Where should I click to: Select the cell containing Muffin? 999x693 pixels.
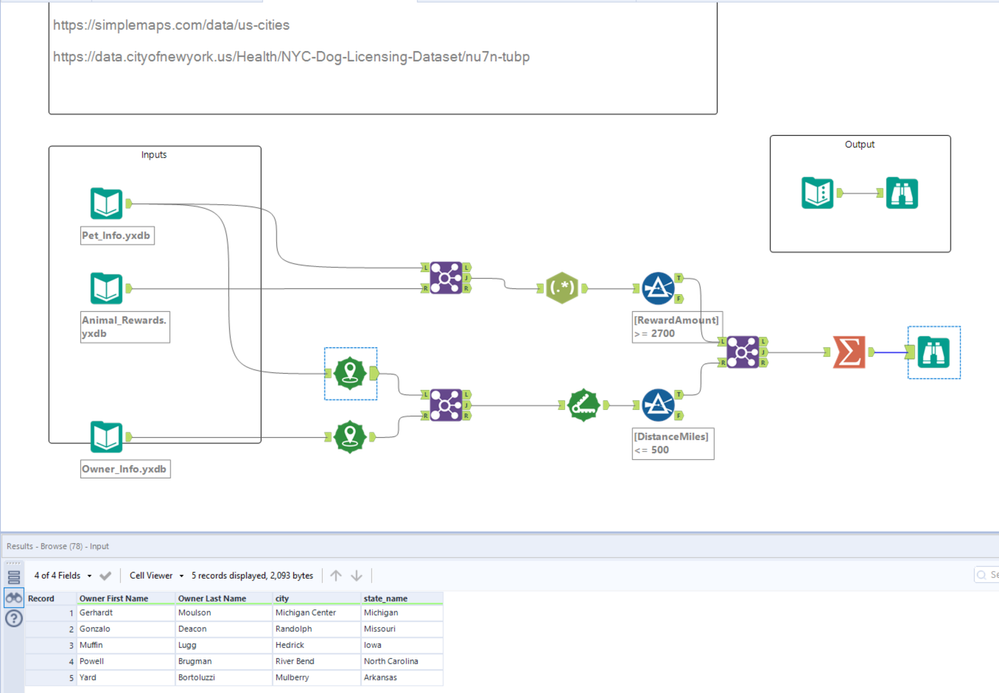tap(126, 645)
